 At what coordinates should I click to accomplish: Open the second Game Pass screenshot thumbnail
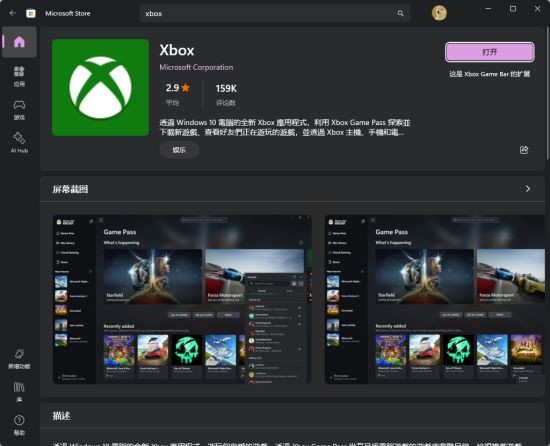pos(435,299)
